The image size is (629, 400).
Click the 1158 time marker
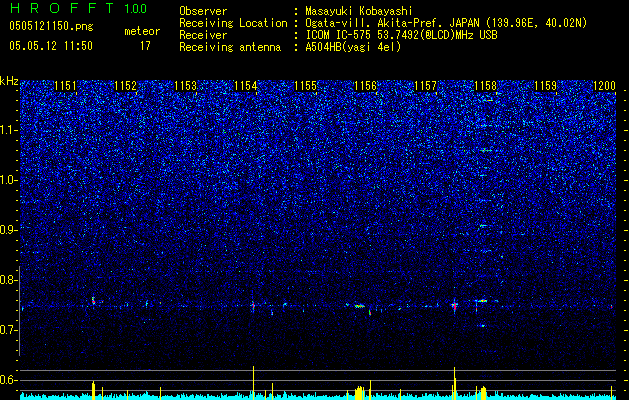pos(485,86)
